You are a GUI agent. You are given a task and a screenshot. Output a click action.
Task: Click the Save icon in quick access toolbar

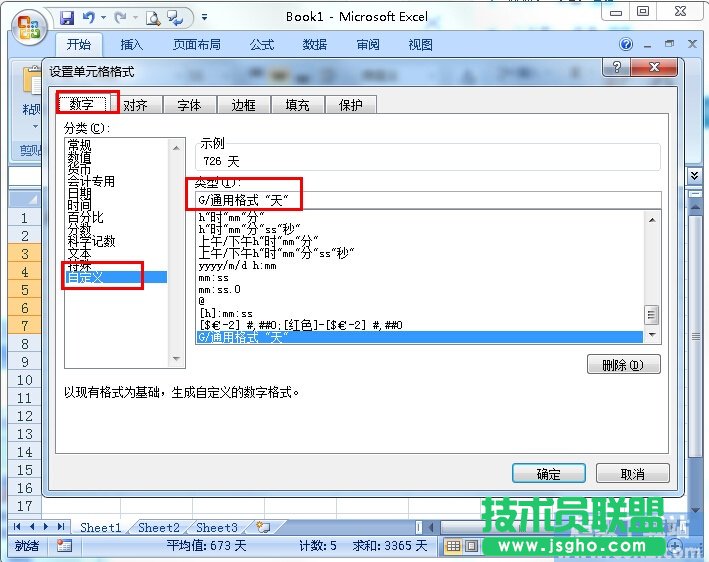[x=67, y=17]
